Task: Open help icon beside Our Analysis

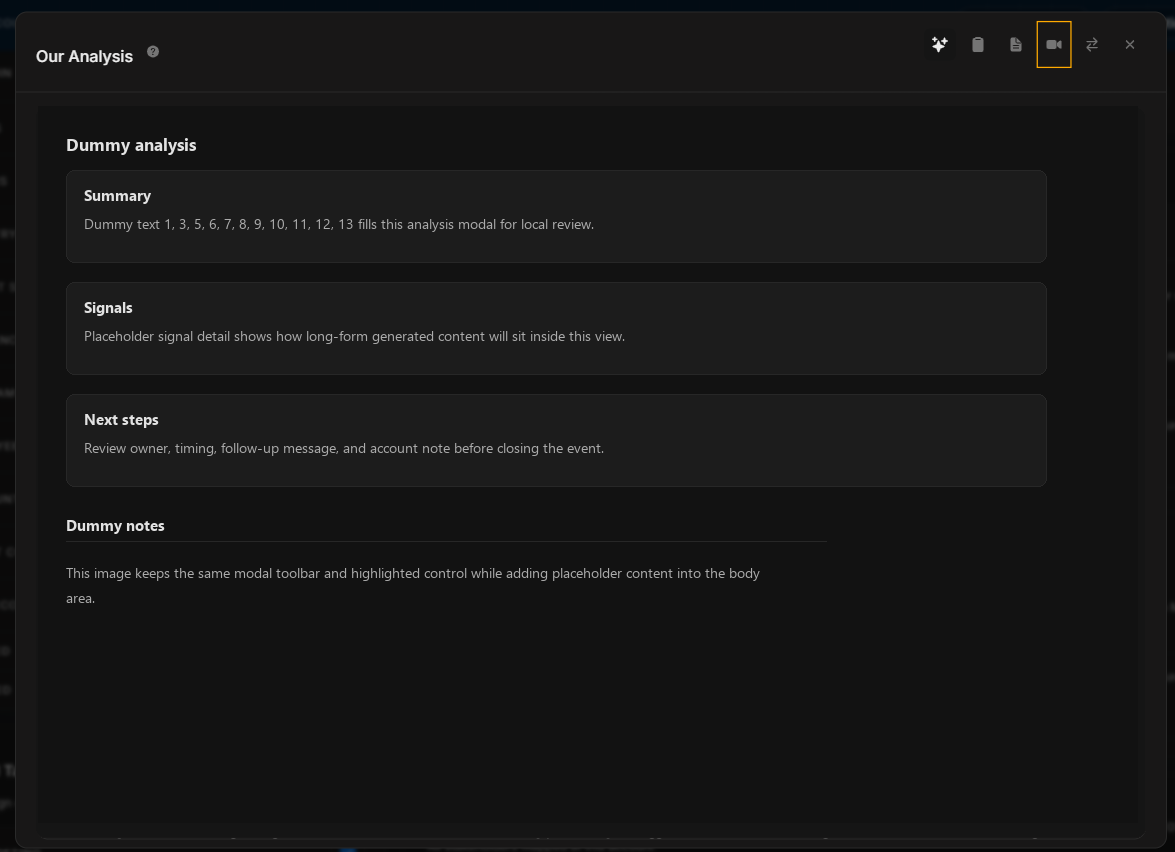Action: click(153, 52)
